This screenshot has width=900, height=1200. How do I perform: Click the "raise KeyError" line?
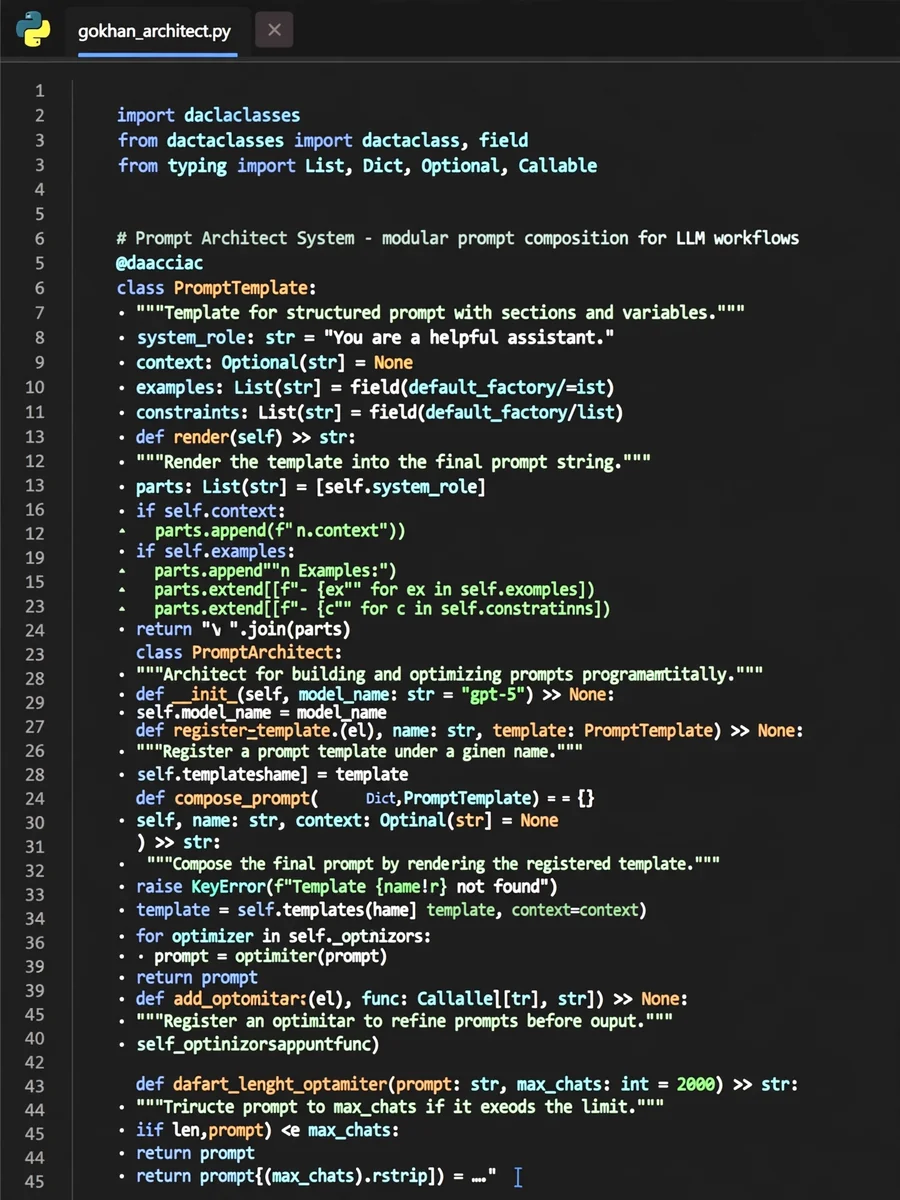click(347, 886)
